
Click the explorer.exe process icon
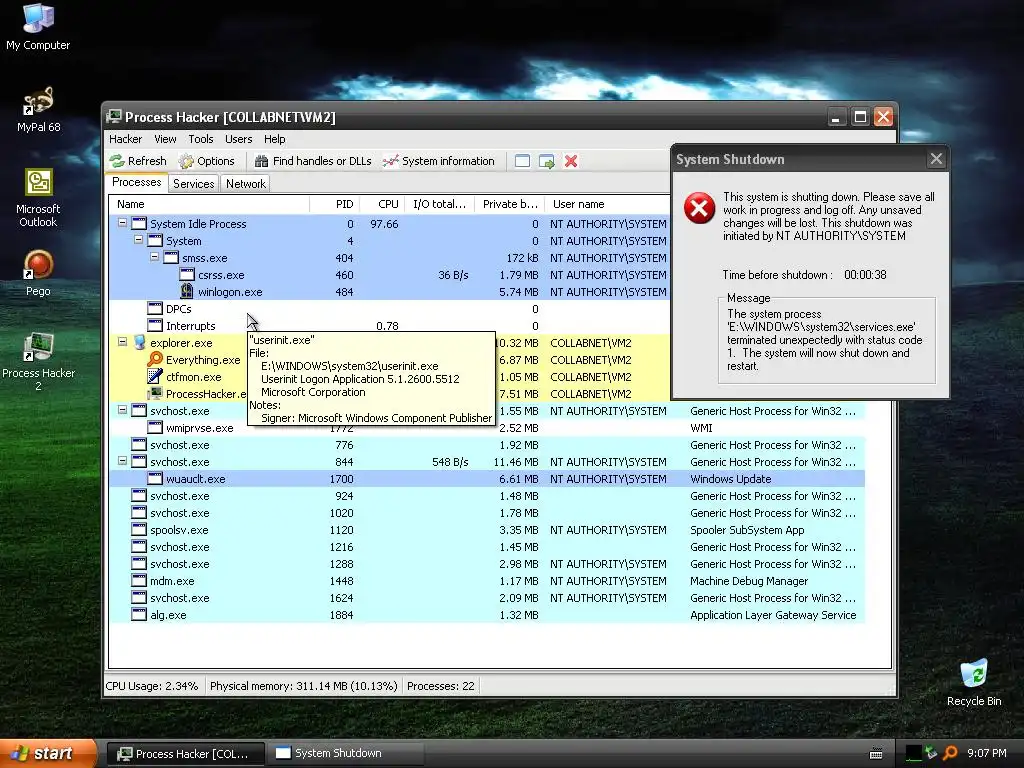pyautogui.click(x=139, y=342)
